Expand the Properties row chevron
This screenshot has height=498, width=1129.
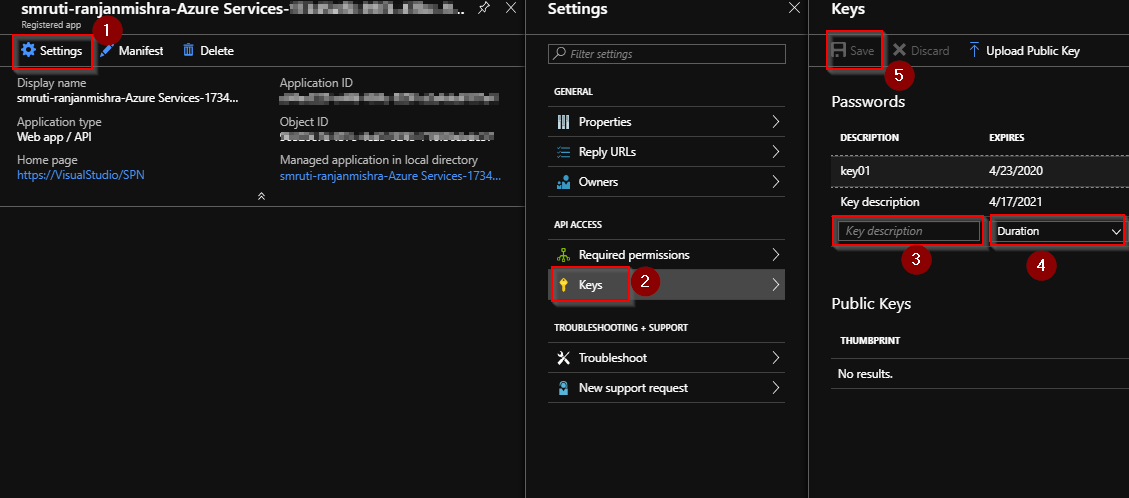775,122
